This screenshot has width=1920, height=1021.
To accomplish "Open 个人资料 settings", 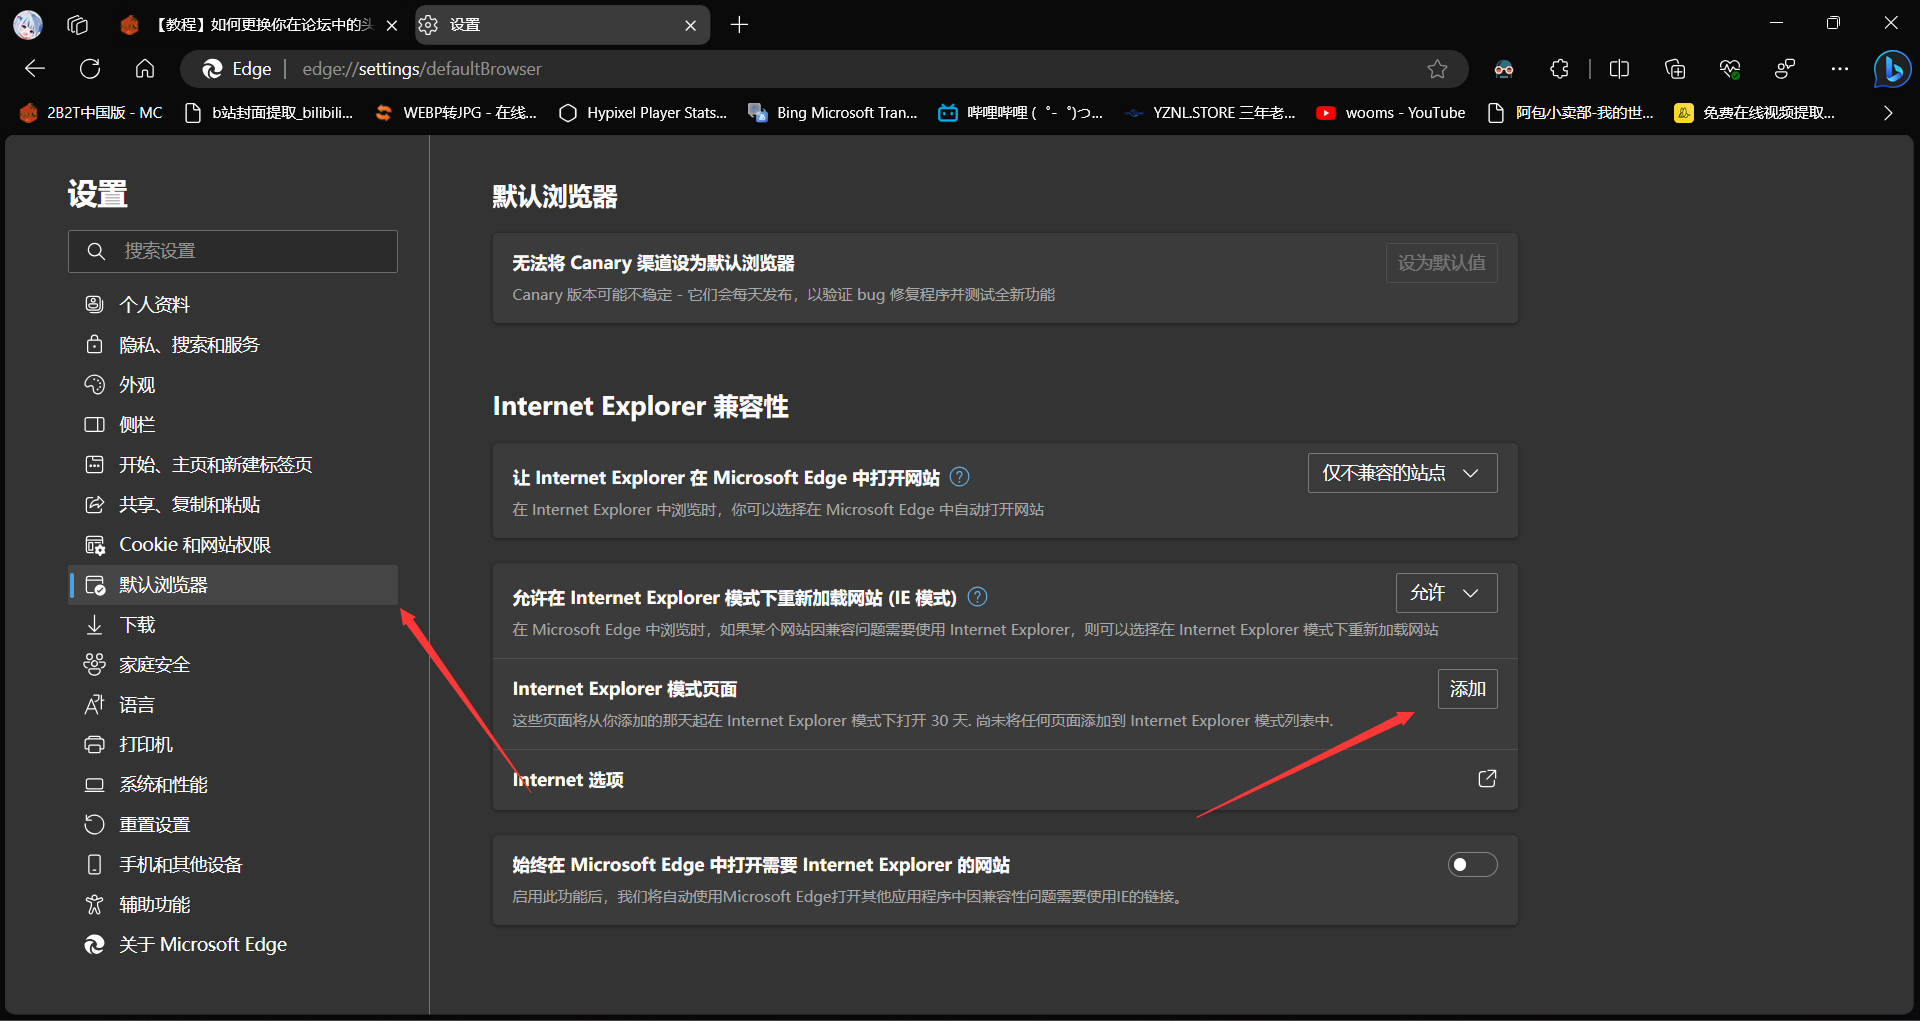I will (x=233, y=305).
